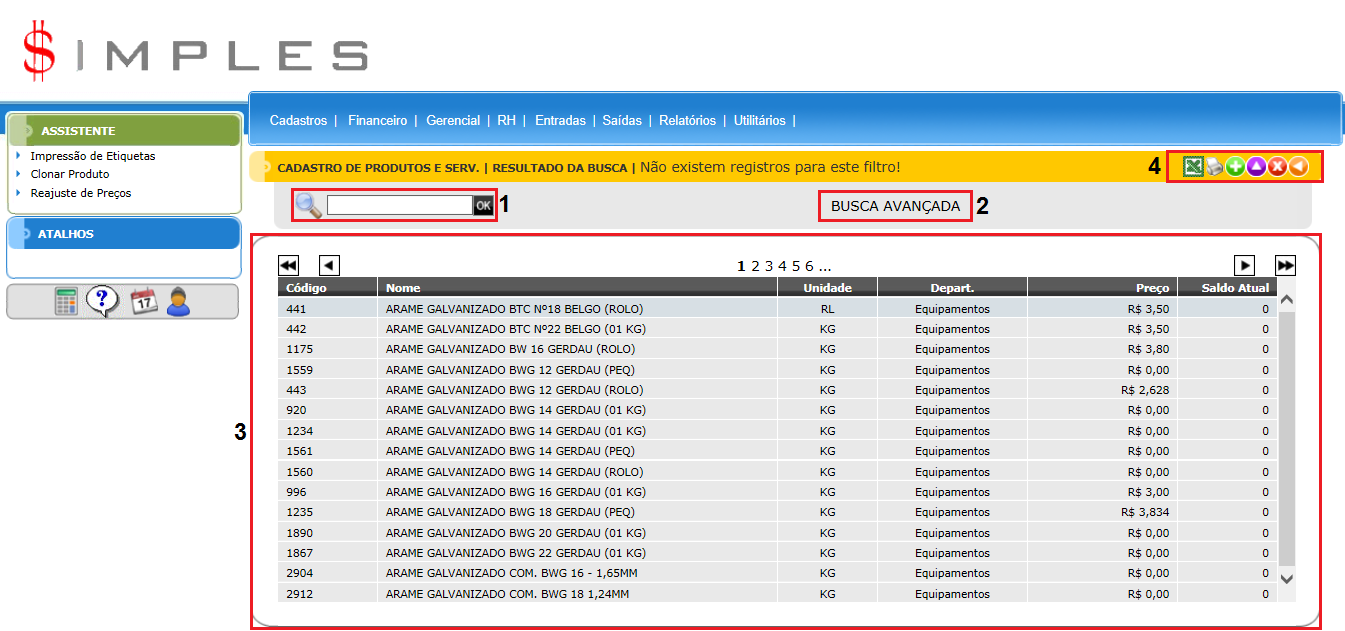Viewport: 1345px width, 631px height.
Task: Click the printer icon
Action: tap(1214, 167)
